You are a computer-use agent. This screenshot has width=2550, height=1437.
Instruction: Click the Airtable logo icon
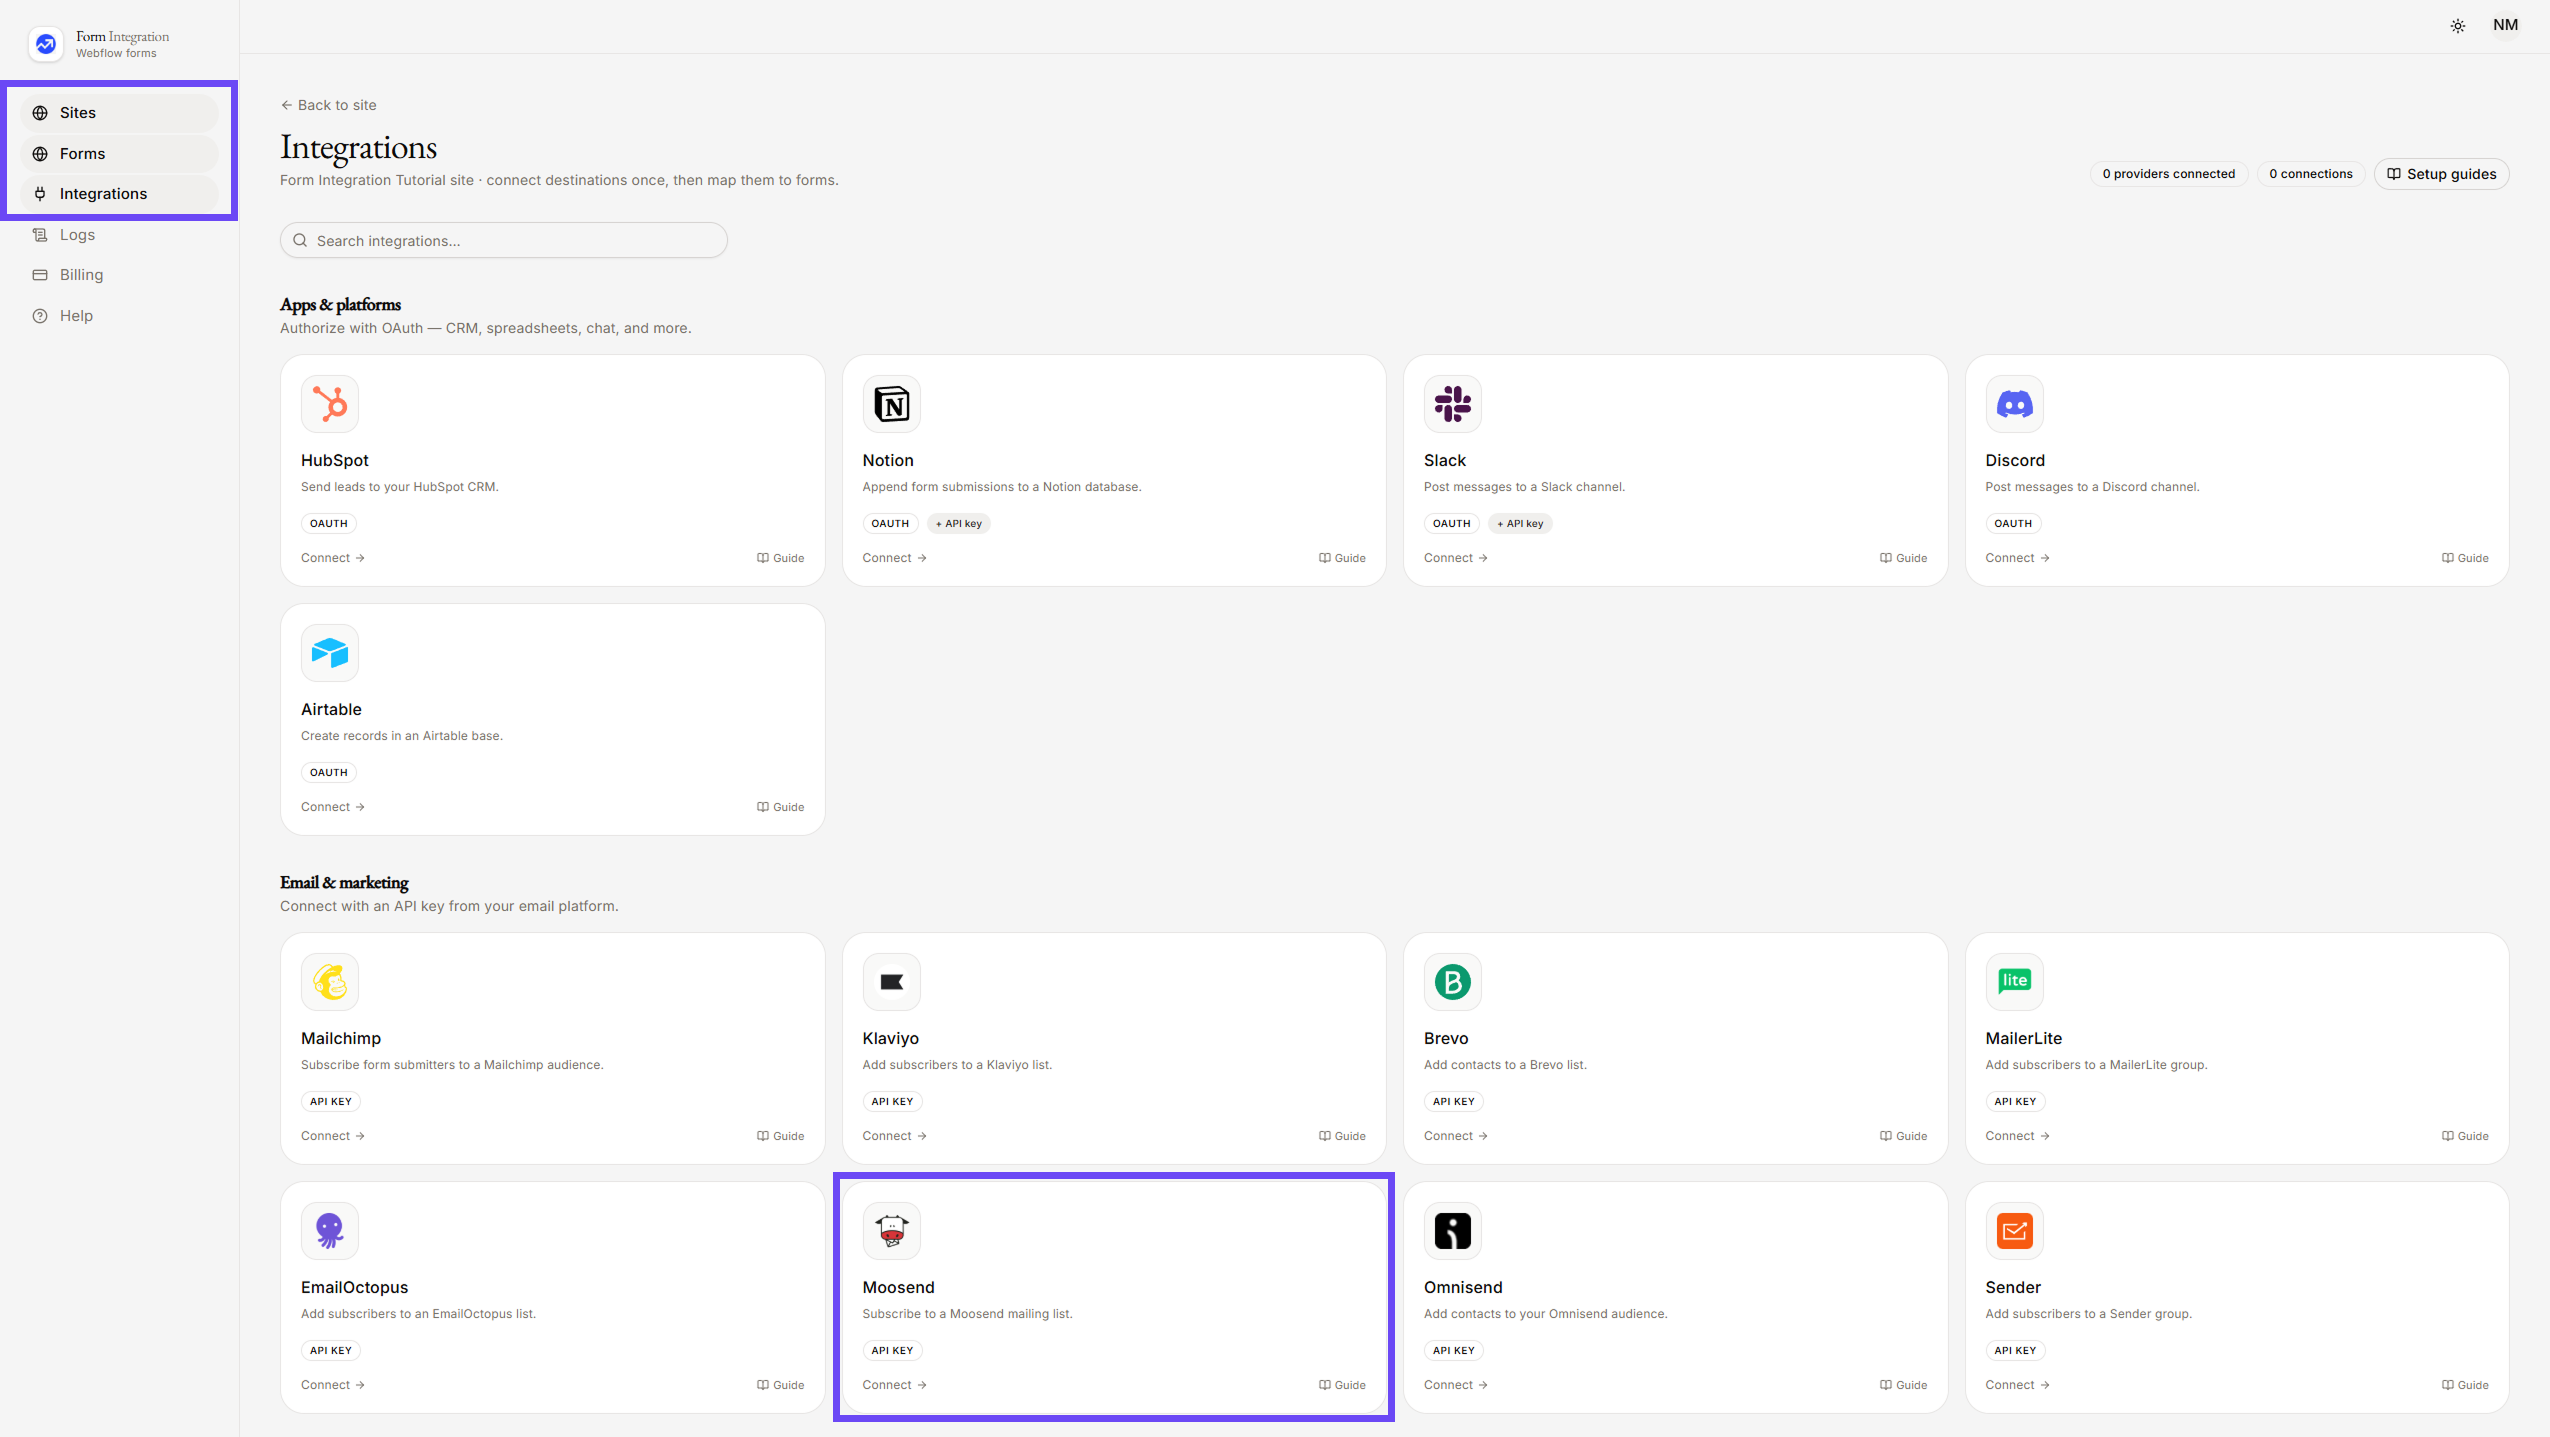click(x=330, y=653)
